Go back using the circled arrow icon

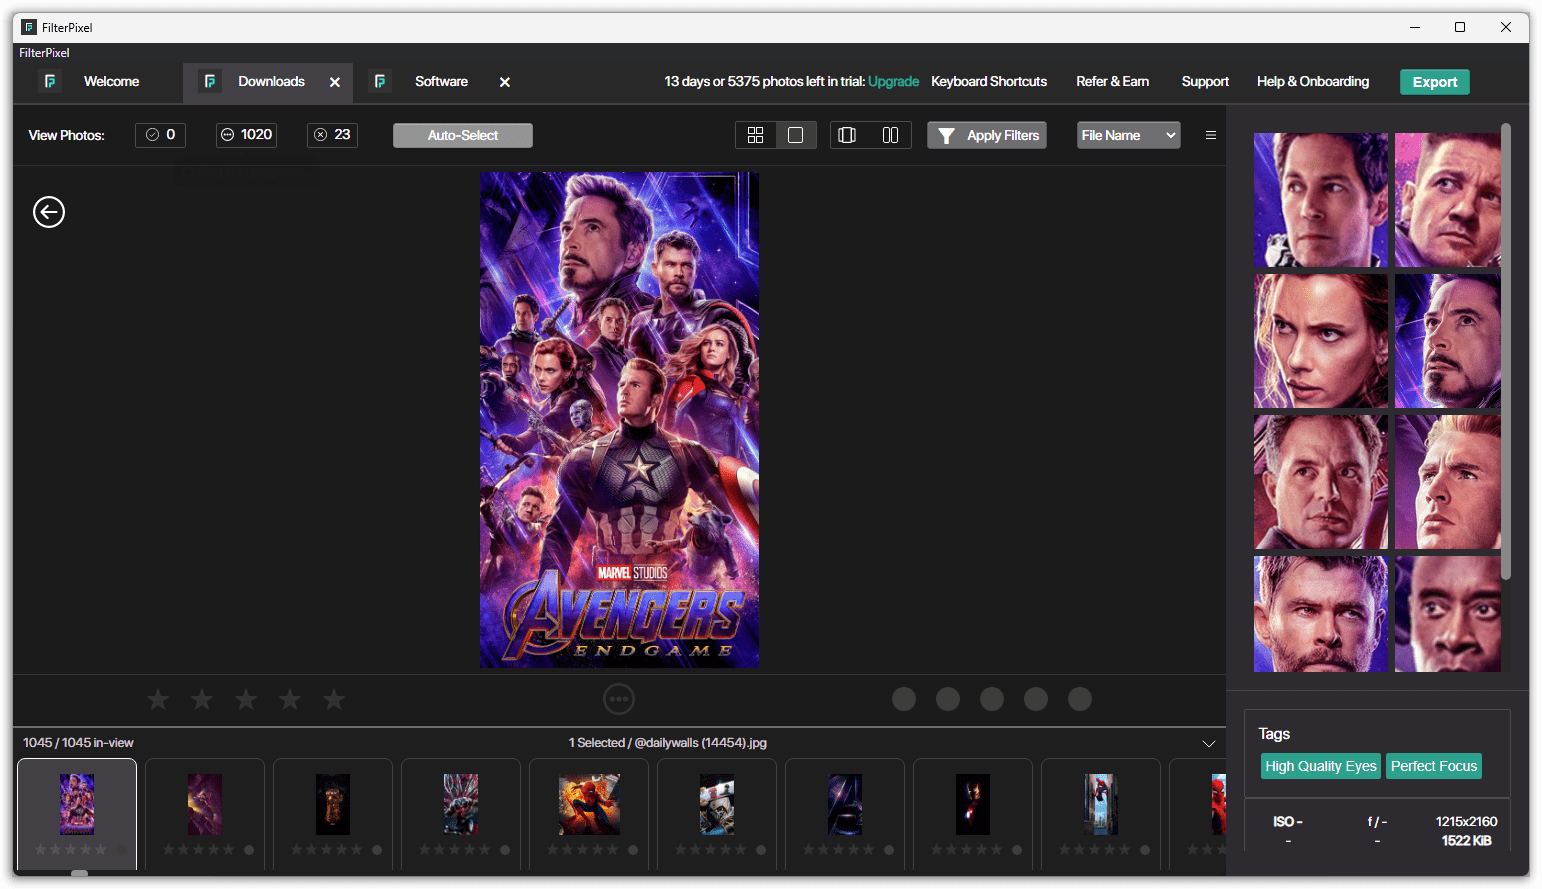click(49, 212)
